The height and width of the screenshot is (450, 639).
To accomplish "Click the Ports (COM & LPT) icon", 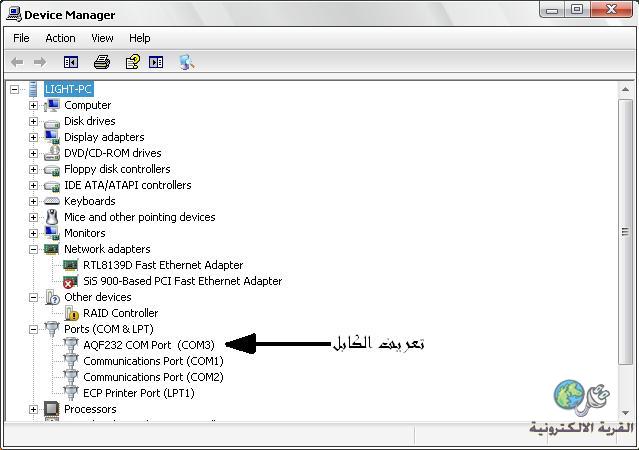I will (x=52, y=329).
